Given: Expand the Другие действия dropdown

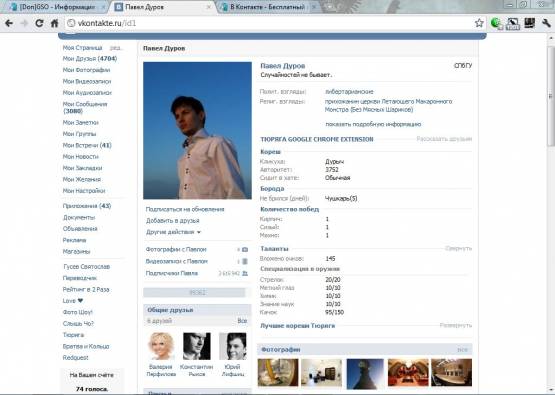Looking at the screenshot, I should tap(173, 232).
